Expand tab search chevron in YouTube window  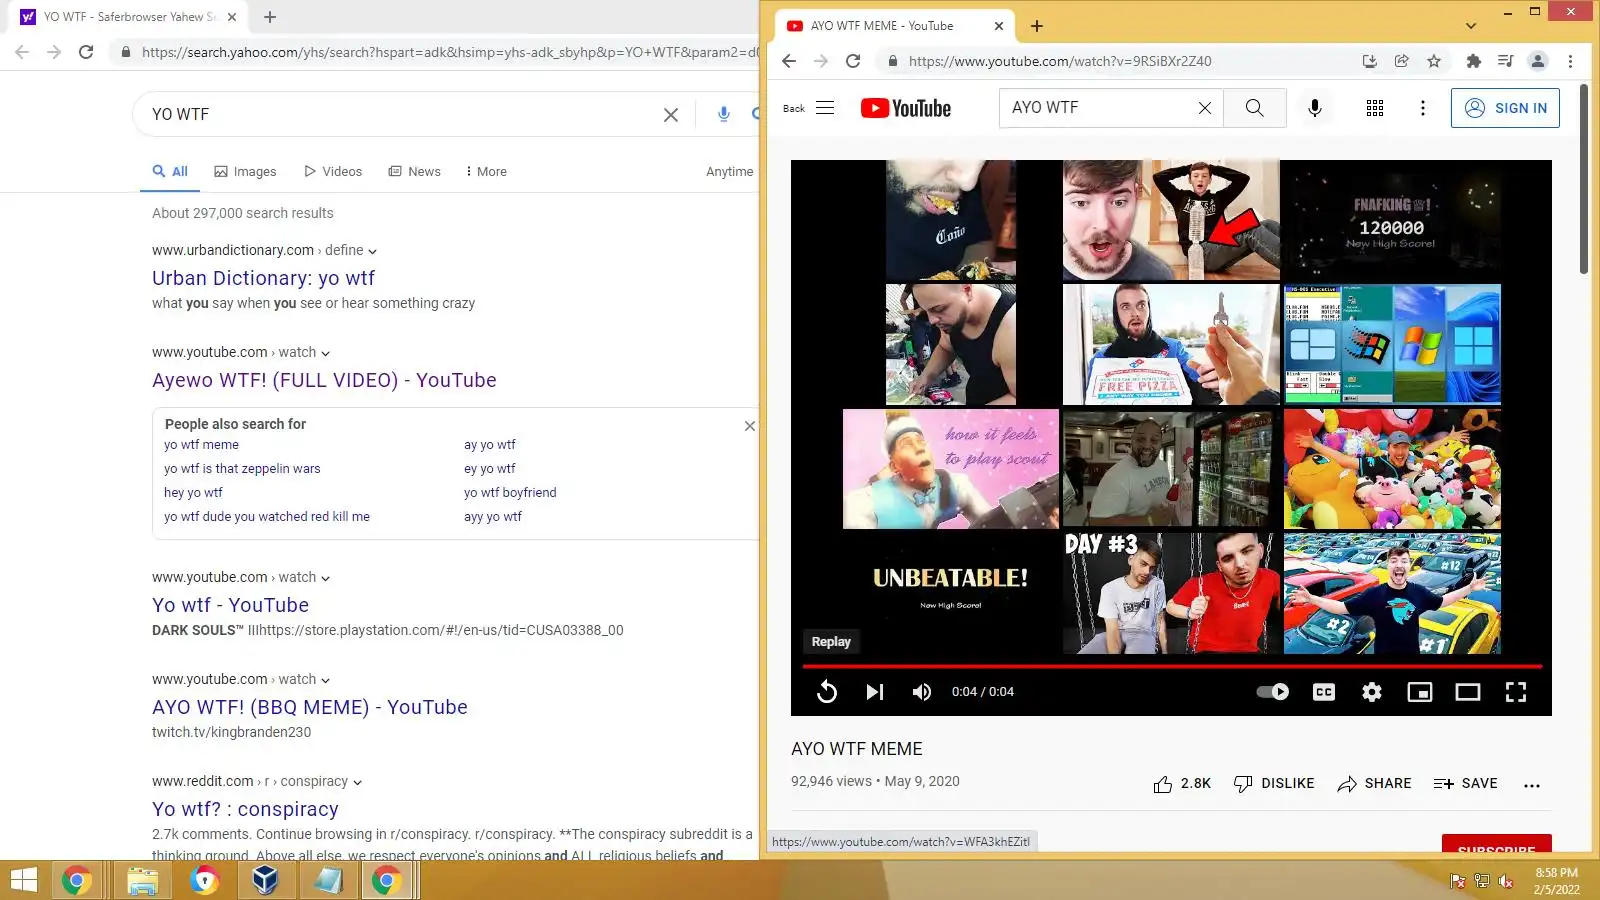[1471, 26]
